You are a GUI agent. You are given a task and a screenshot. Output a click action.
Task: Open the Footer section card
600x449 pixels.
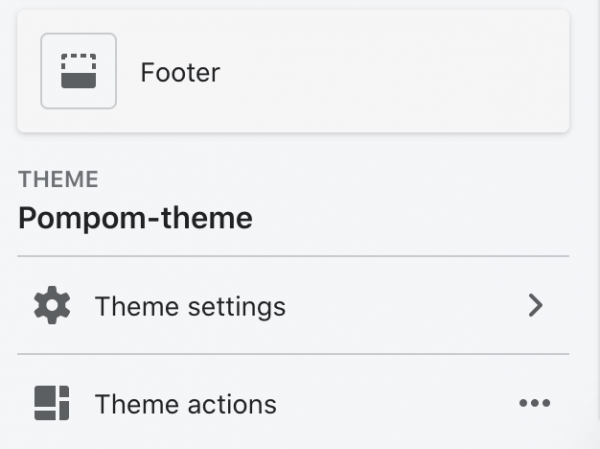pos(293,71)
